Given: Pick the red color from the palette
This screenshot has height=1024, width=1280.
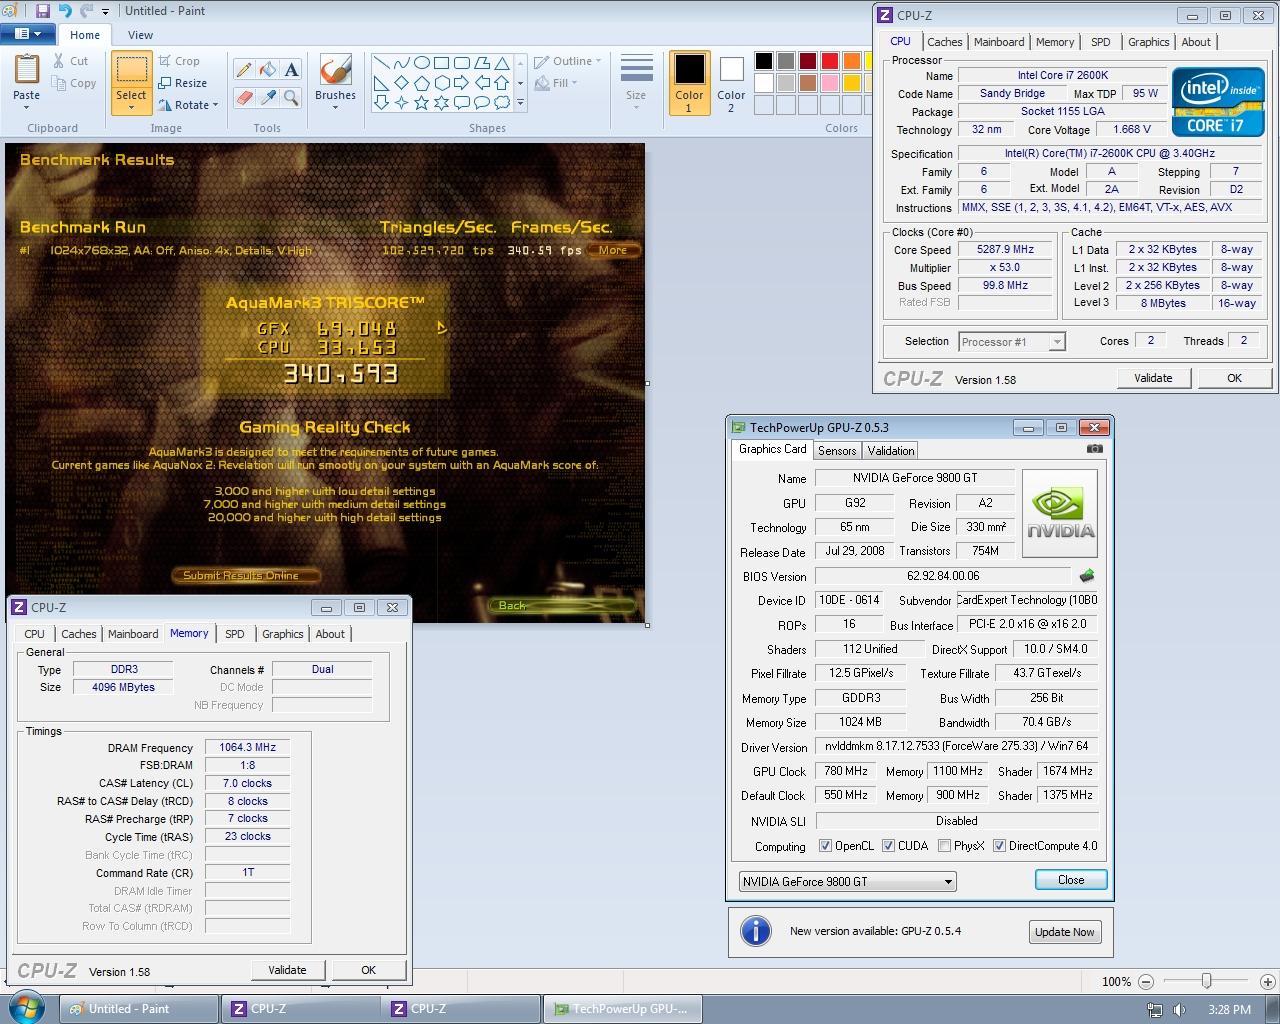Looking at the screenshot, I should pyautogui.click(x=830, y=61).
